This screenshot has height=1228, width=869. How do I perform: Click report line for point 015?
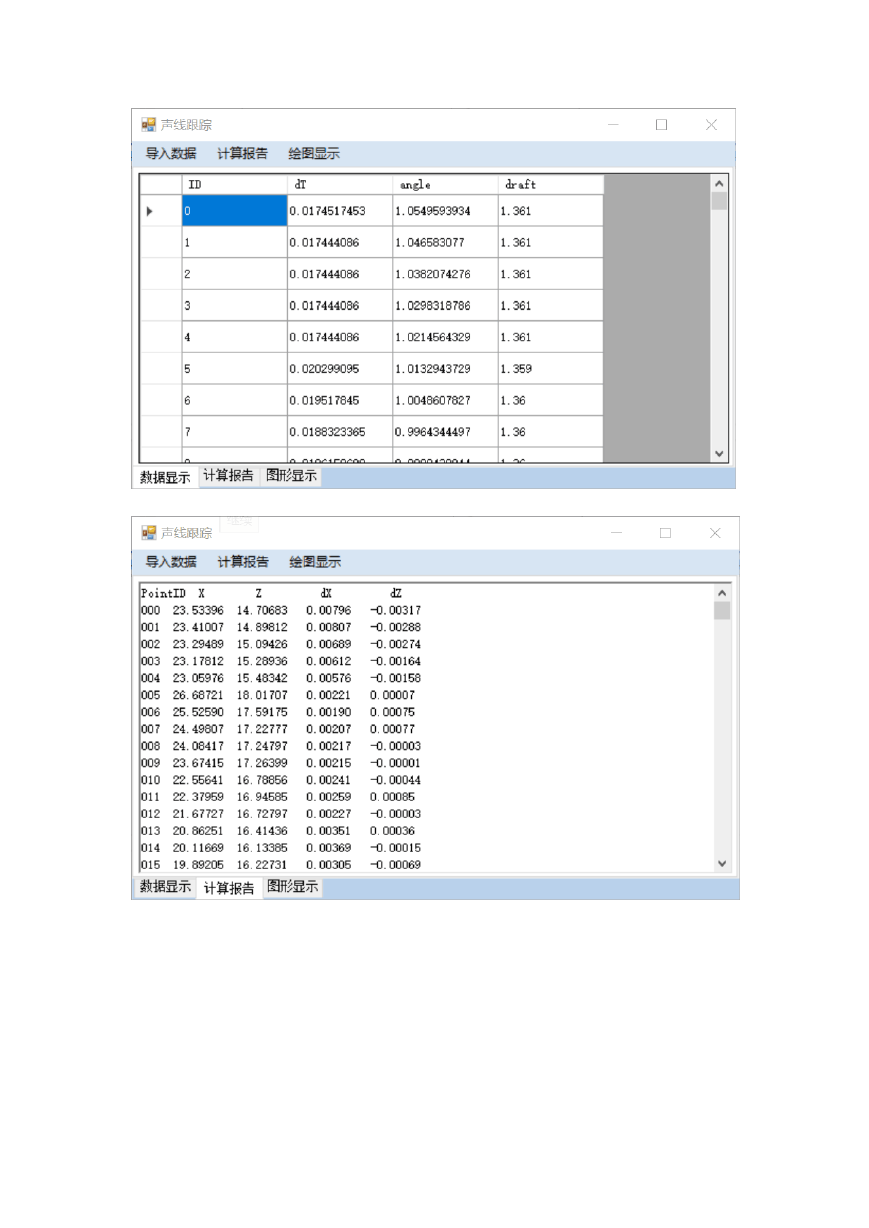(281, 864)
